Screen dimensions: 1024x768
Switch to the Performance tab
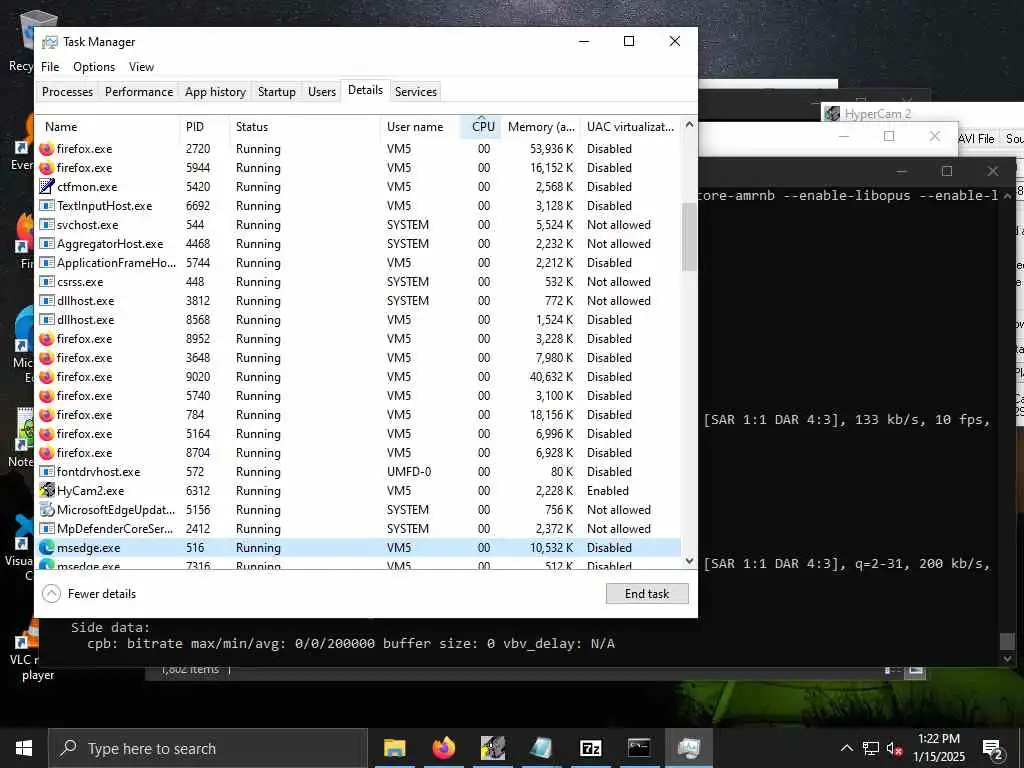tap(139, 91)
